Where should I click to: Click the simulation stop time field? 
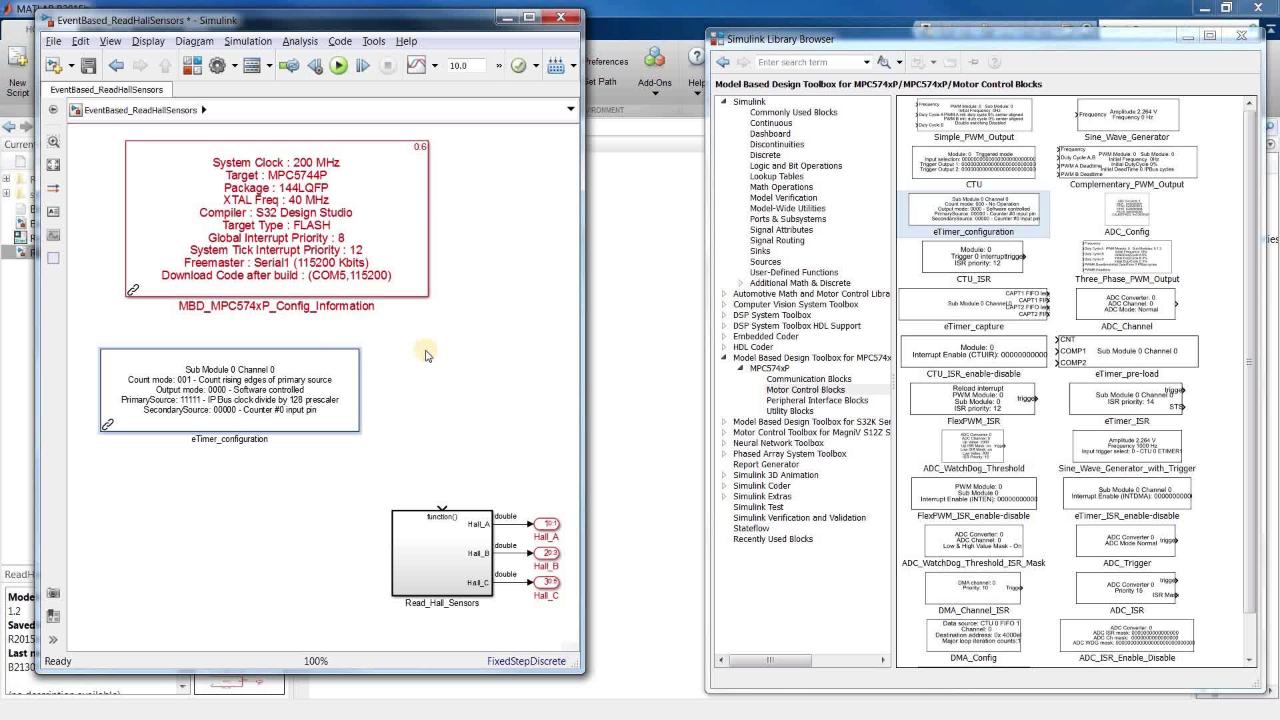(x=464, y=66)
